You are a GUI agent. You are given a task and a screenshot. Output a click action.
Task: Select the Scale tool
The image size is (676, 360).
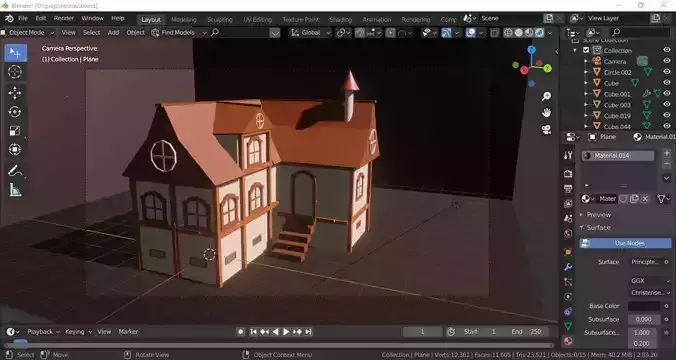[15, 131]
